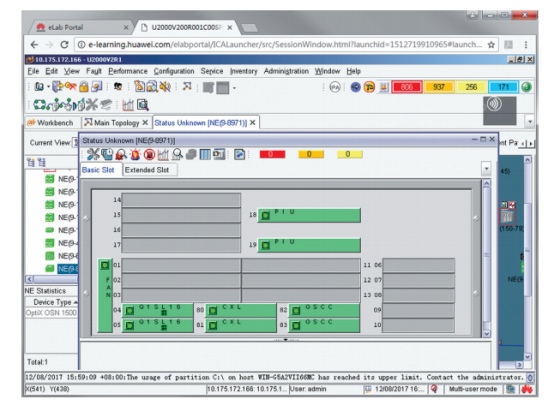
Task: Click the blue-arrow page icon before the red counter
Action: [x=240, y=154]
